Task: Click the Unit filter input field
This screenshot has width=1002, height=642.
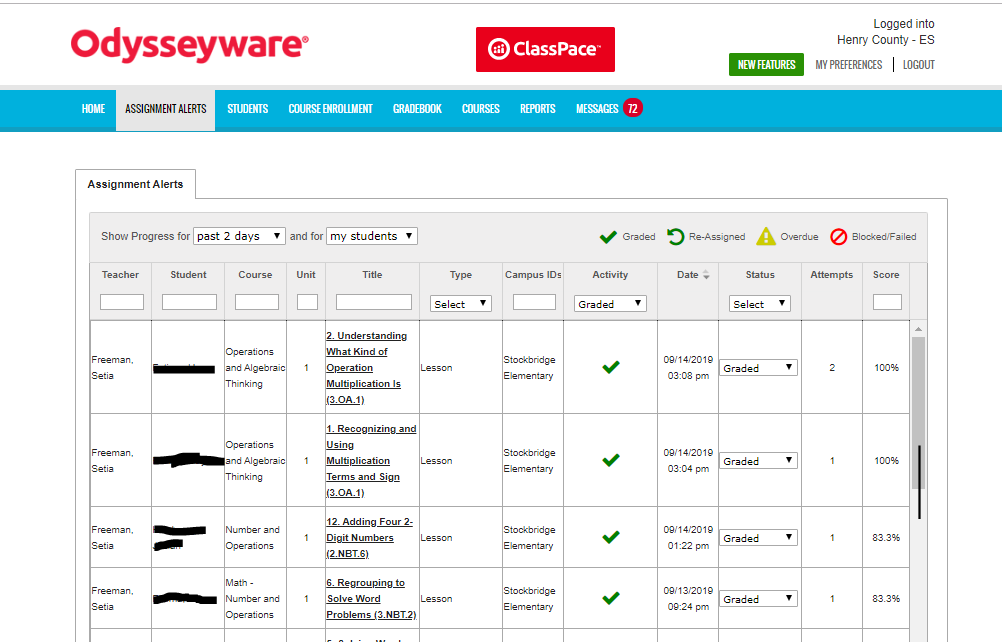Action: pyautogui.click(x=307, y=302)
